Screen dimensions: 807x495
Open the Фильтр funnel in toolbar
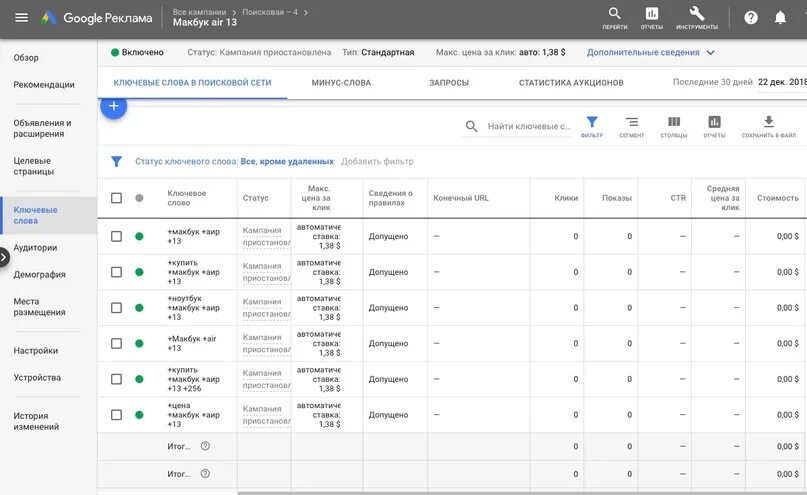592,127
